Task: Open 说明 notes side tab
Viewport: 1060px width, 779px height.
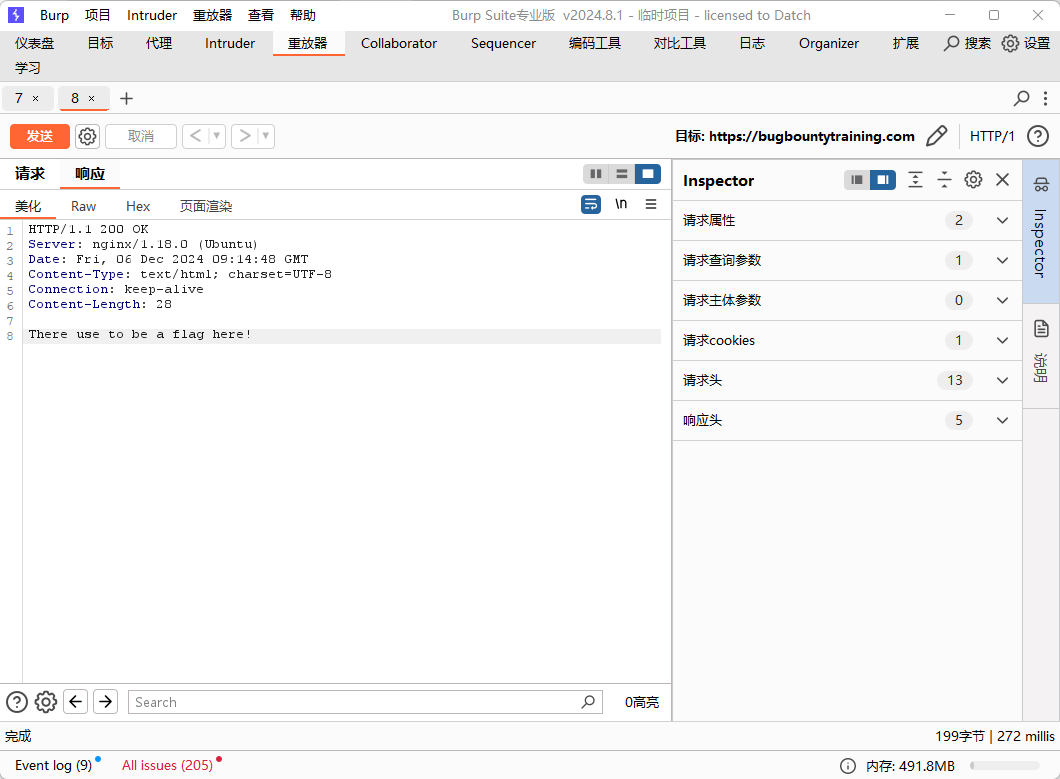Action: (x=1041, y=356)
